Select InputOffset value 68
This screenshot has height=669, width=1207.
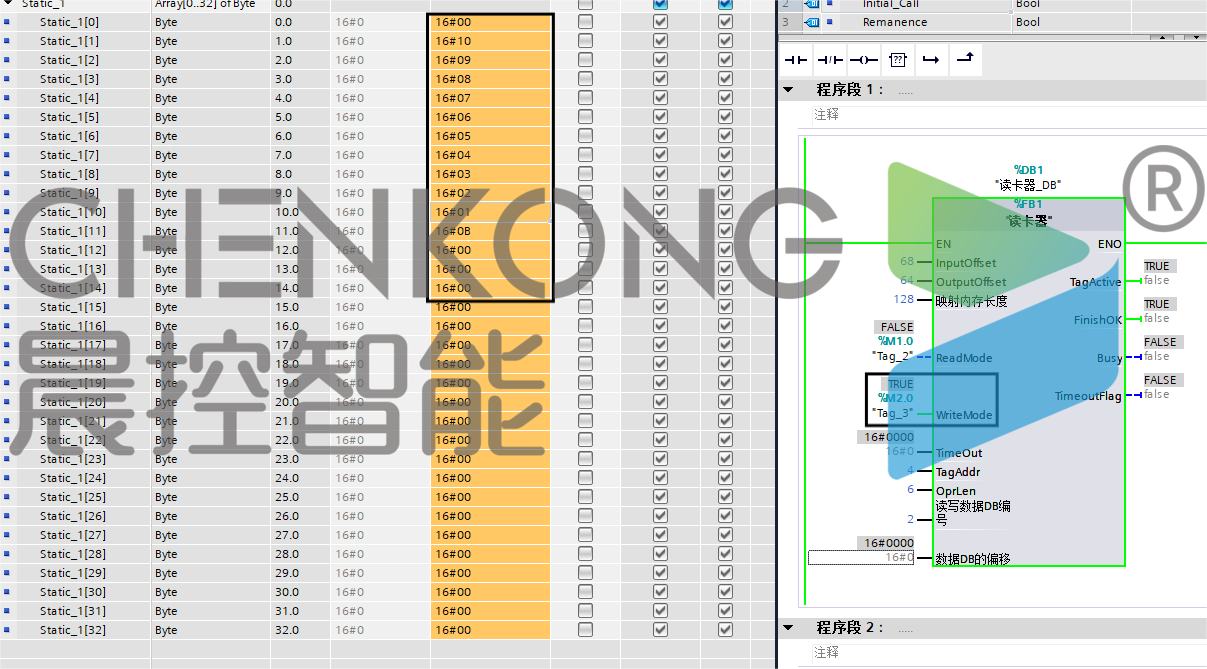click(x=907, y=262)
